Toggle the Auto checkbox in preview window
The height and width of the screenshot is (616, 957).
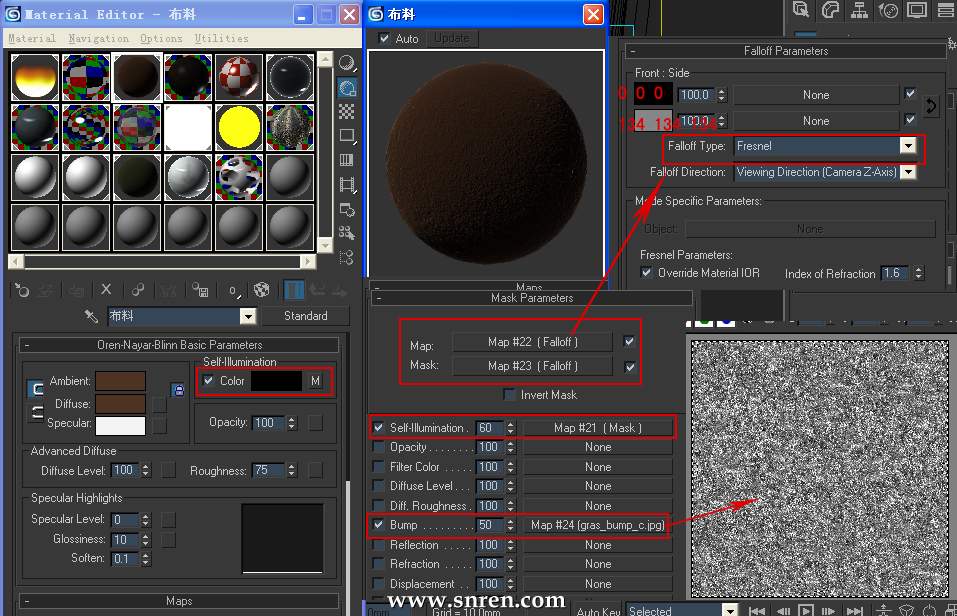pos(384,38)
